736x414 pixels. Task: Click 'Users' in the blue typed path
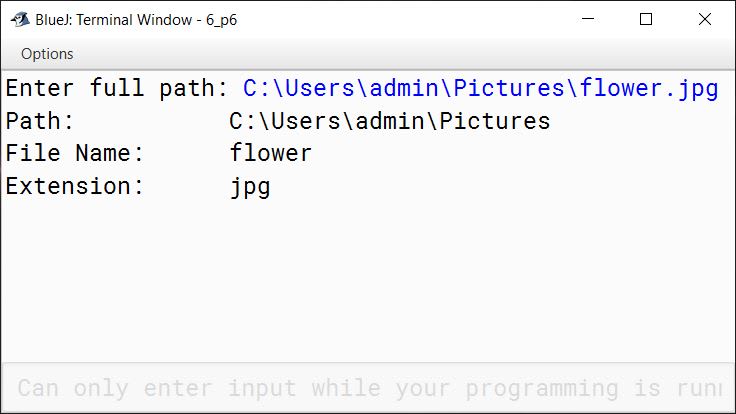click(x=320, y=88)
